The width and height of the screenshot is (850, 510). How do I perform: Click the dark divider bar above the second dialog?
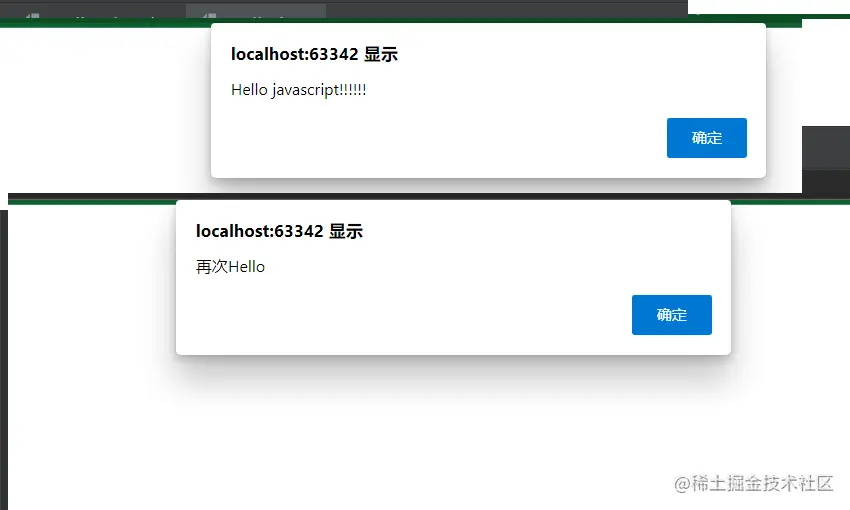[x=92, y=196]
